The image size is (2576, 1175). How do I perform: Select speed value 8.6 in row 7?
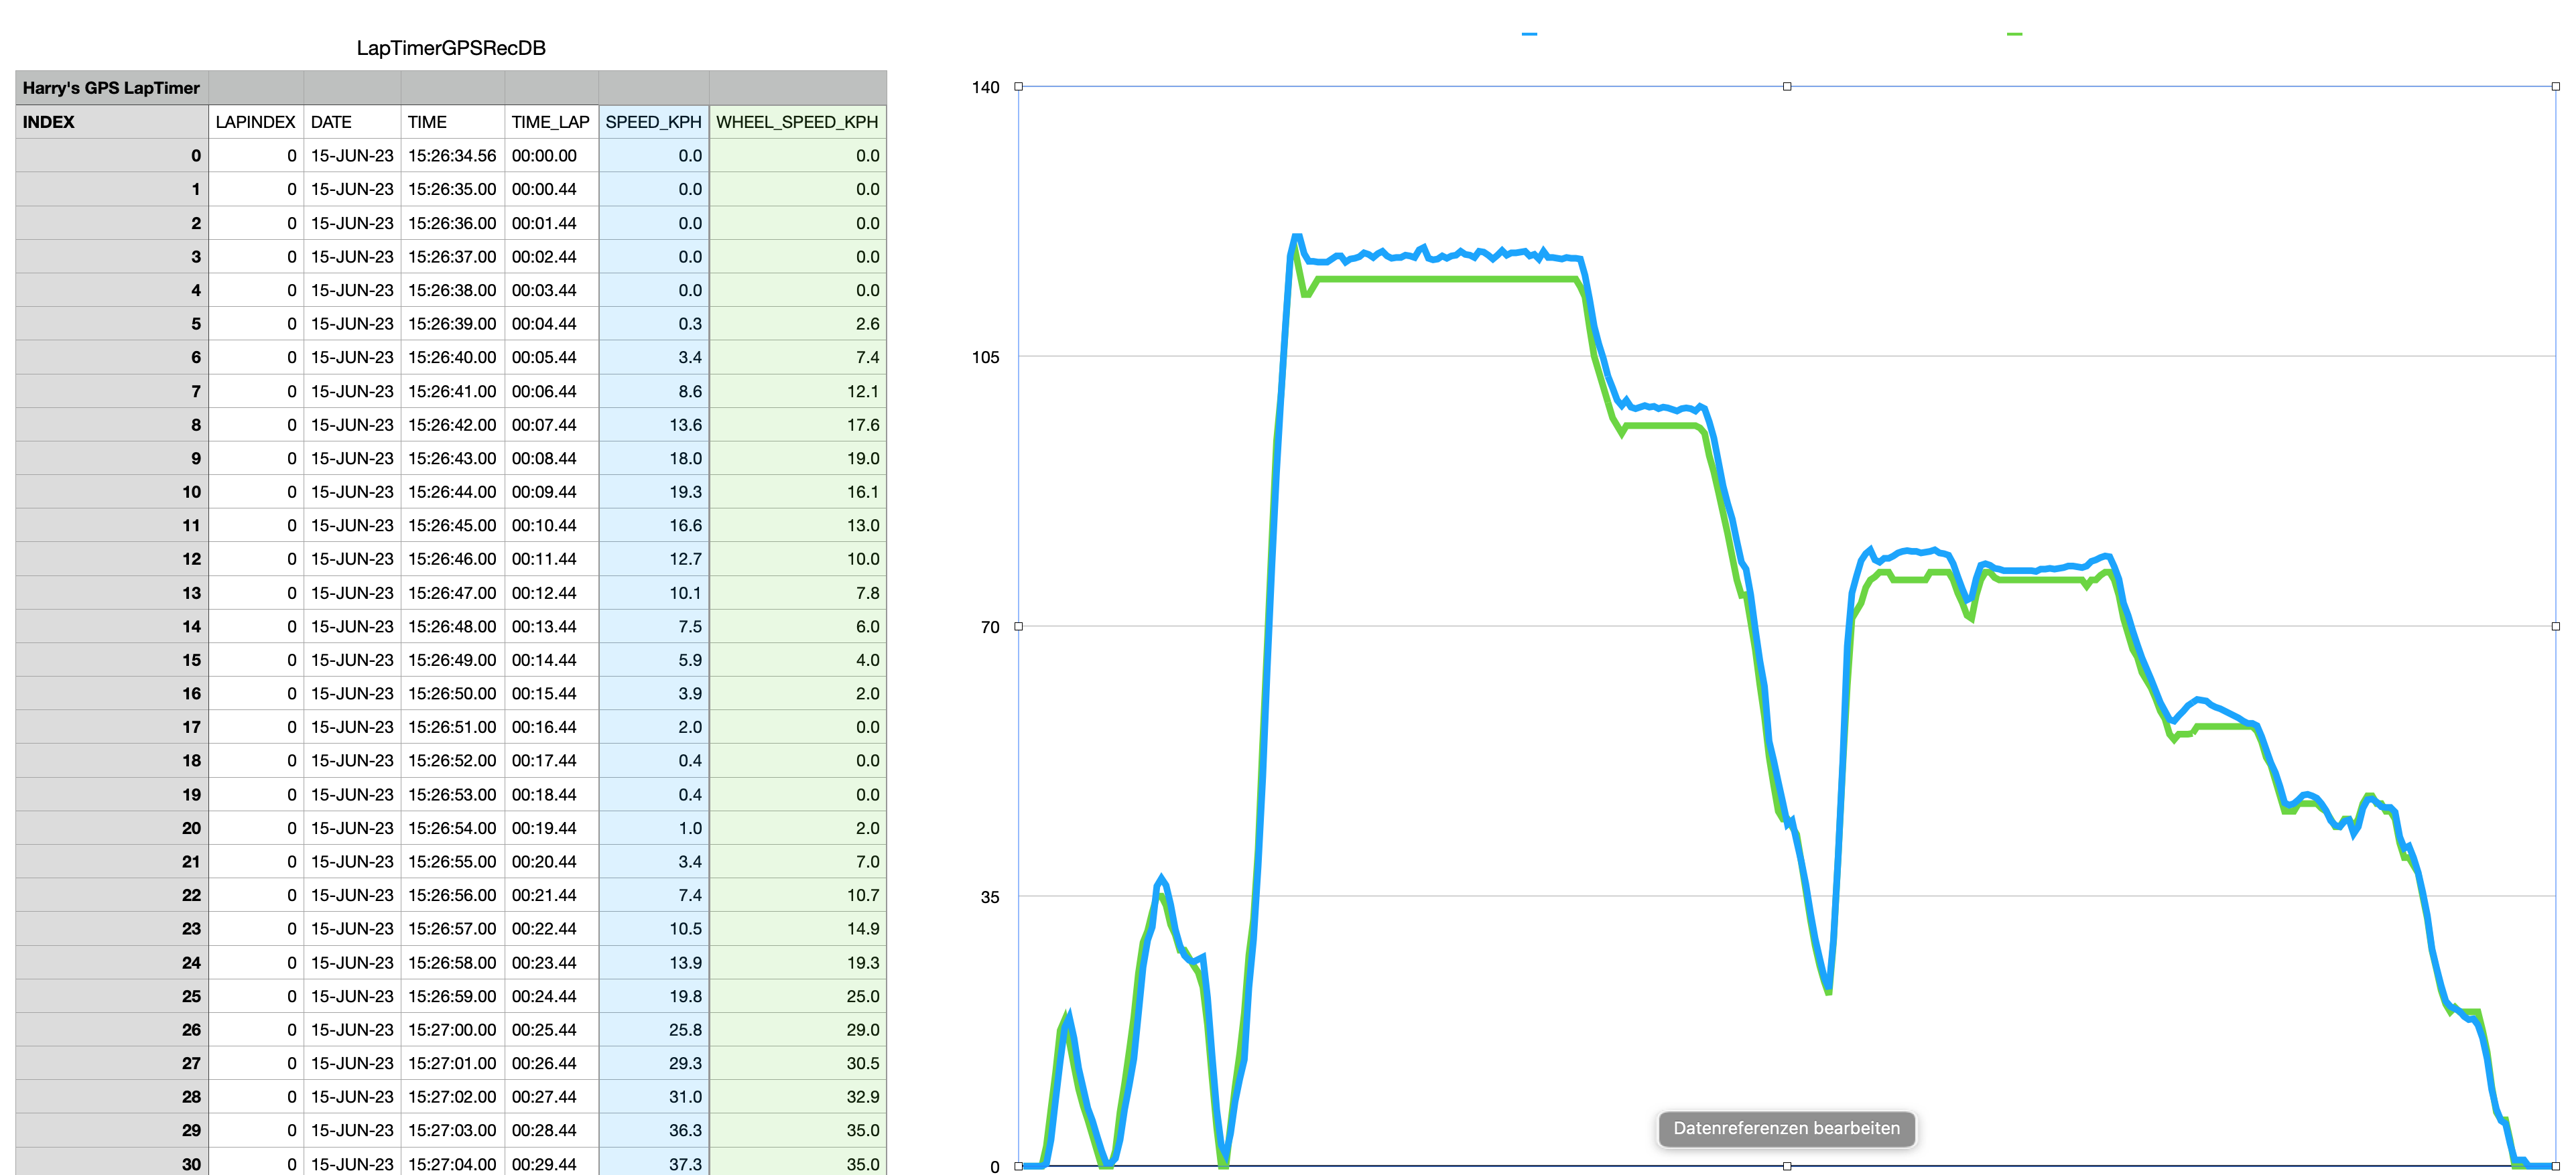pos(654,391)
